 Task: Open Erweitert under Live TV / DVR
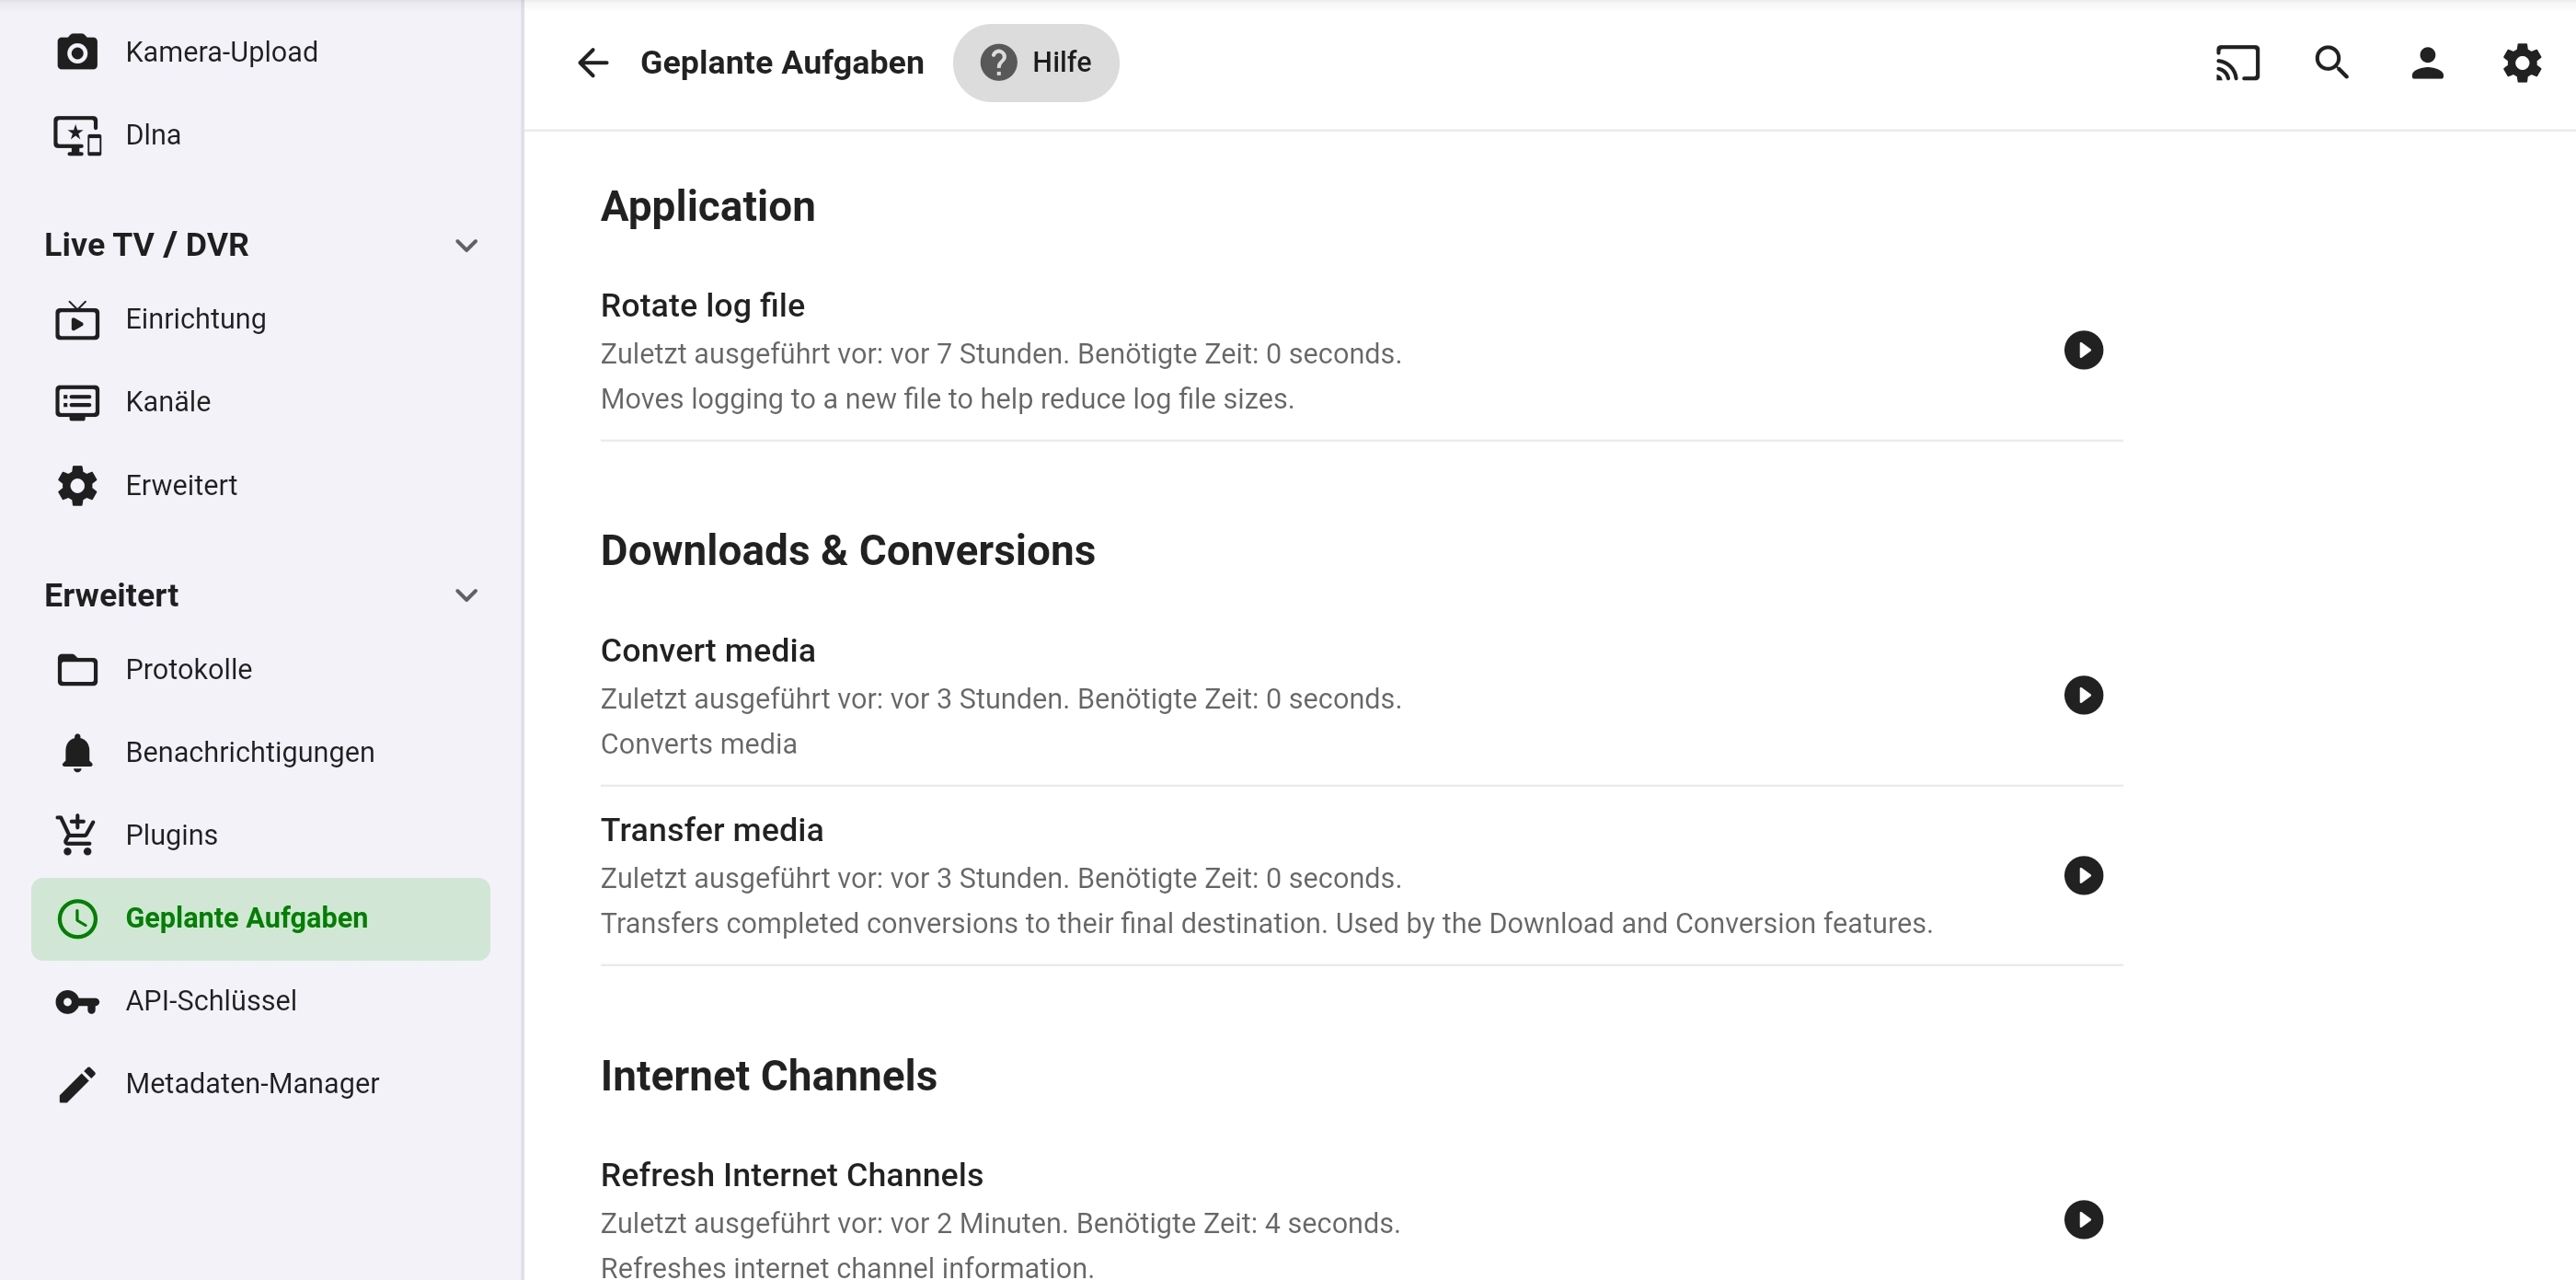coord(260,486)
